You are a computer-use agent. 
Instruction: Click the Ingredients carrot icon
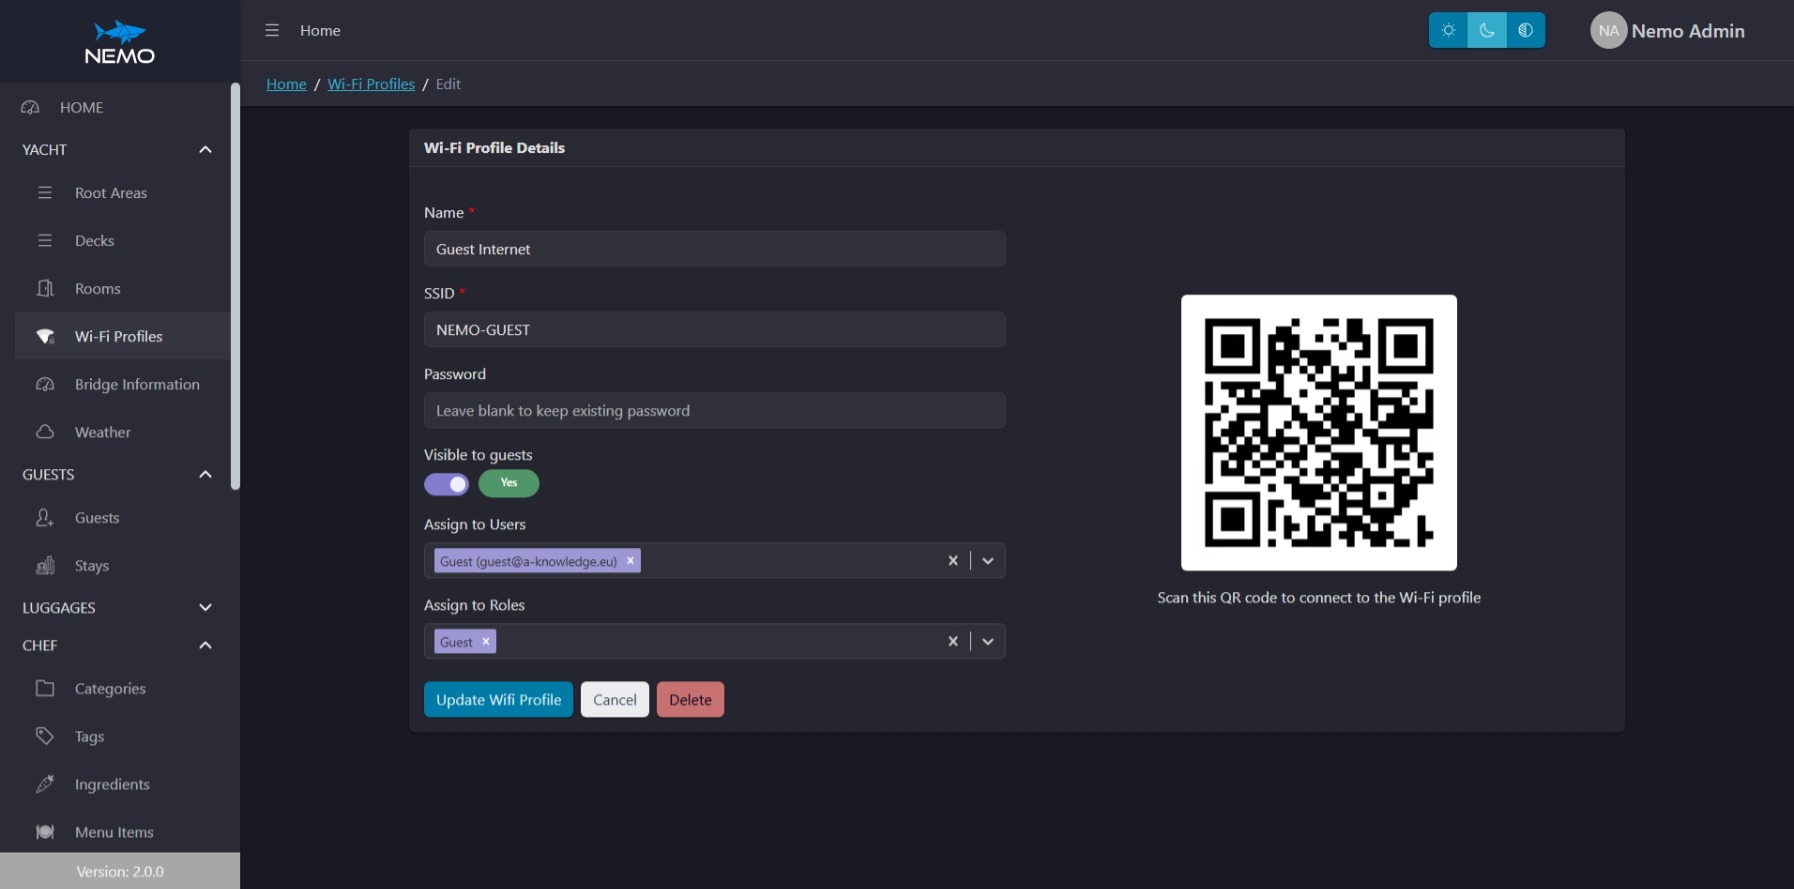pos(45,784)
